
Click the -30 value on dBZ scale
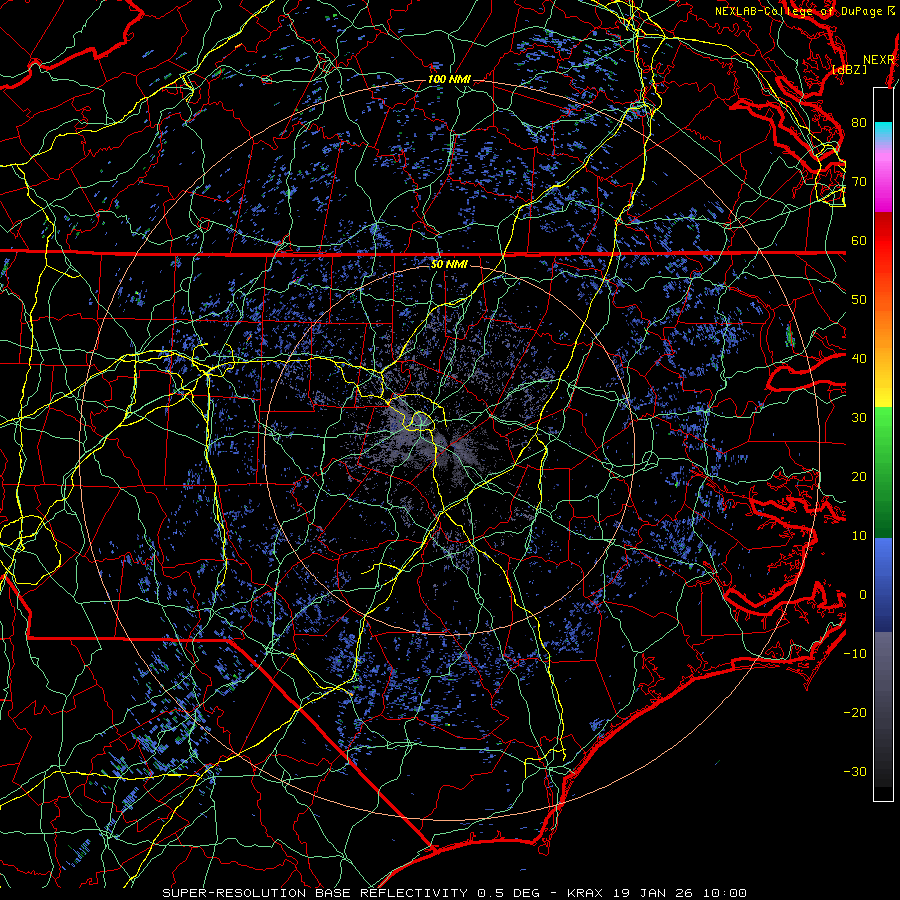[855, 771]
